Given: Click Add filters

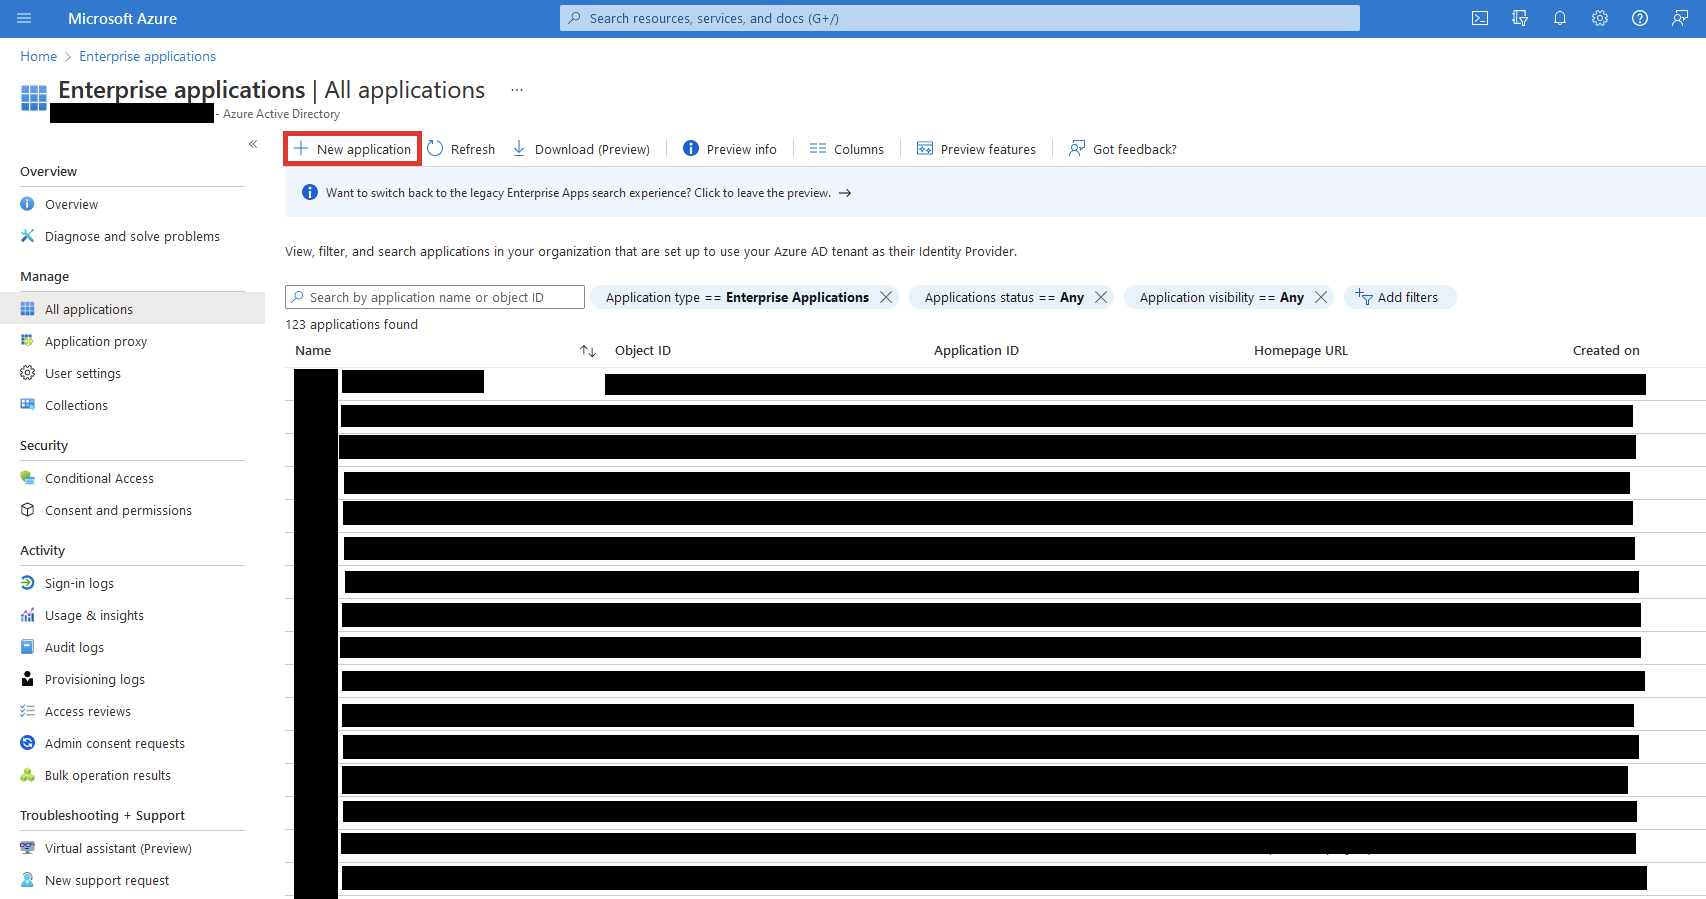Looking at the screenshot, I should pyautogui.click(x=1400, y=297).
